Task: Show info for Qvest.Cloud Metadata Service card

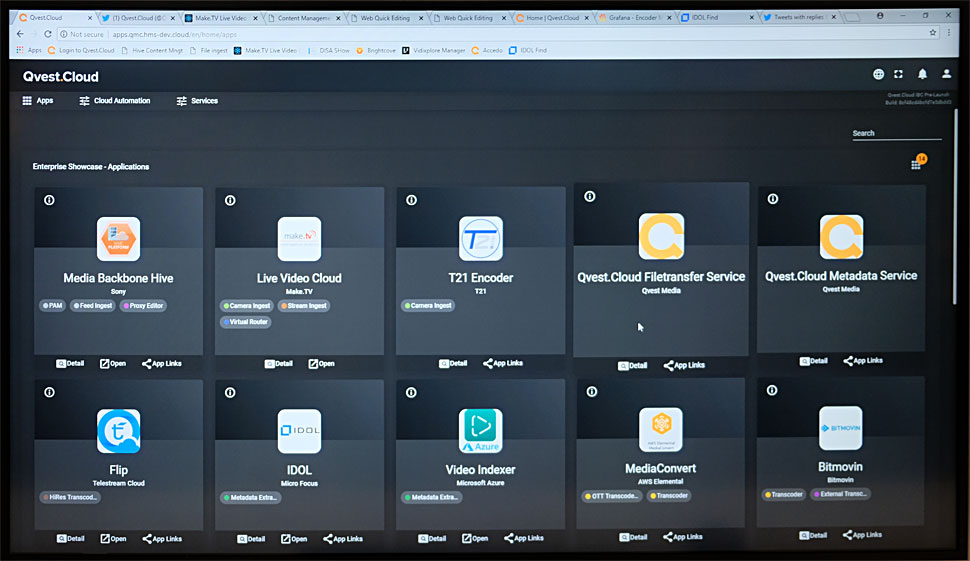Action: [x=773, y=199]
